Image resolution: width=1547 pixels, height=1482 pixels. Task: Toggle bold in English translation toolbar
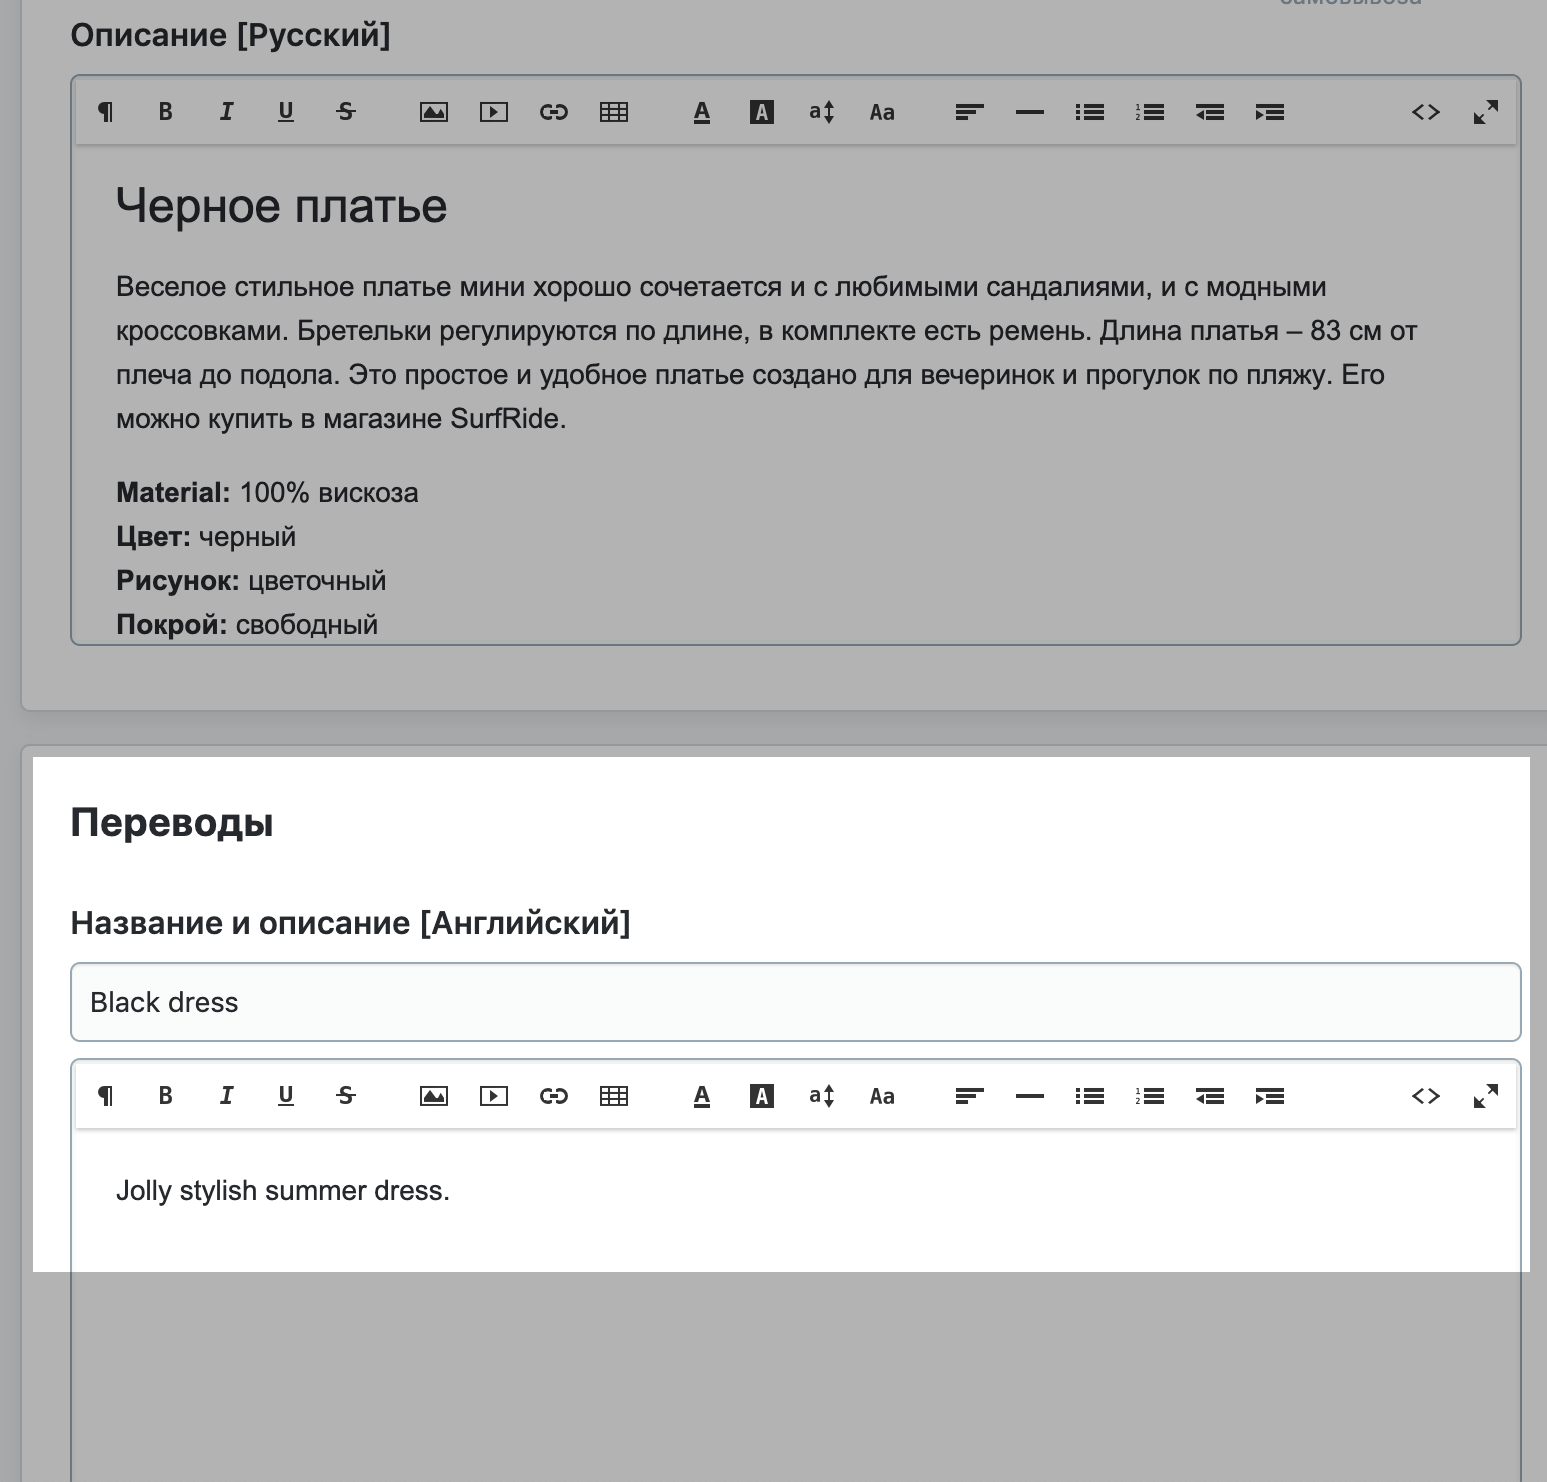point(165,1096)
